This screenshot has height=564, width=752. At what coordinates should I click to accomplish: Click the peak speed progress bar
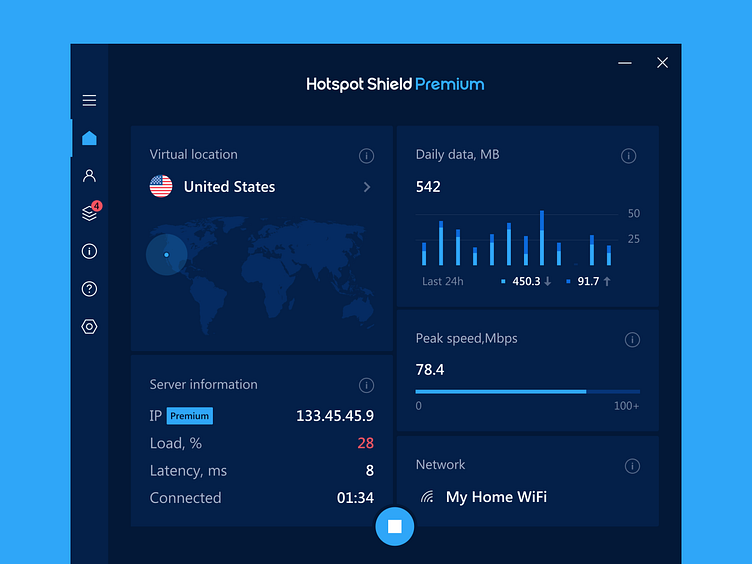[528, 392]
